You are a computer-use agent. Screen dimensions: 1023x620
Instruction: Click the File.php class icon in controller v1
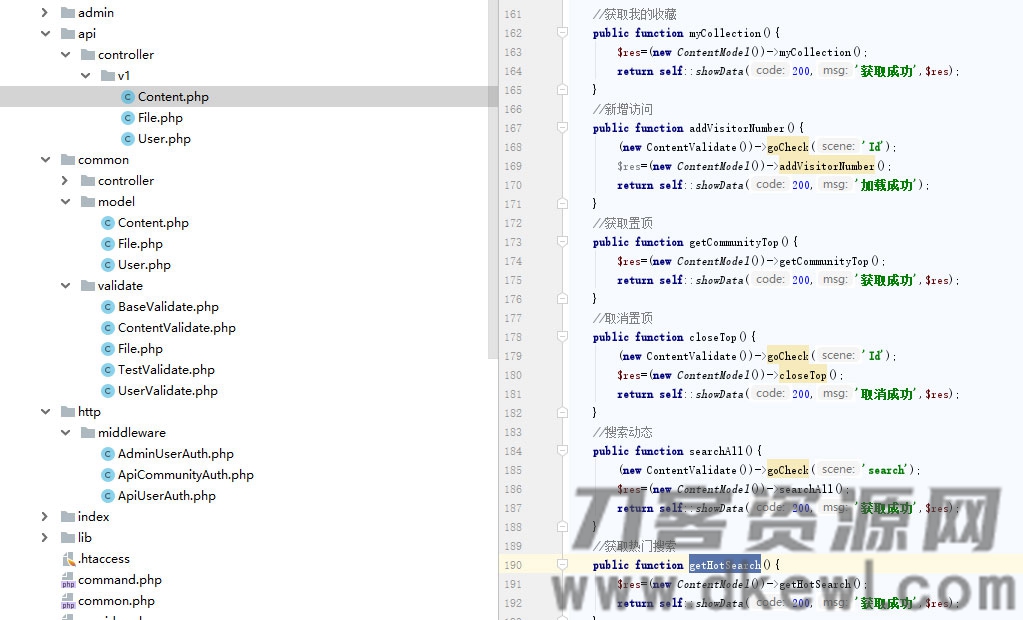[x=127, y=117]
